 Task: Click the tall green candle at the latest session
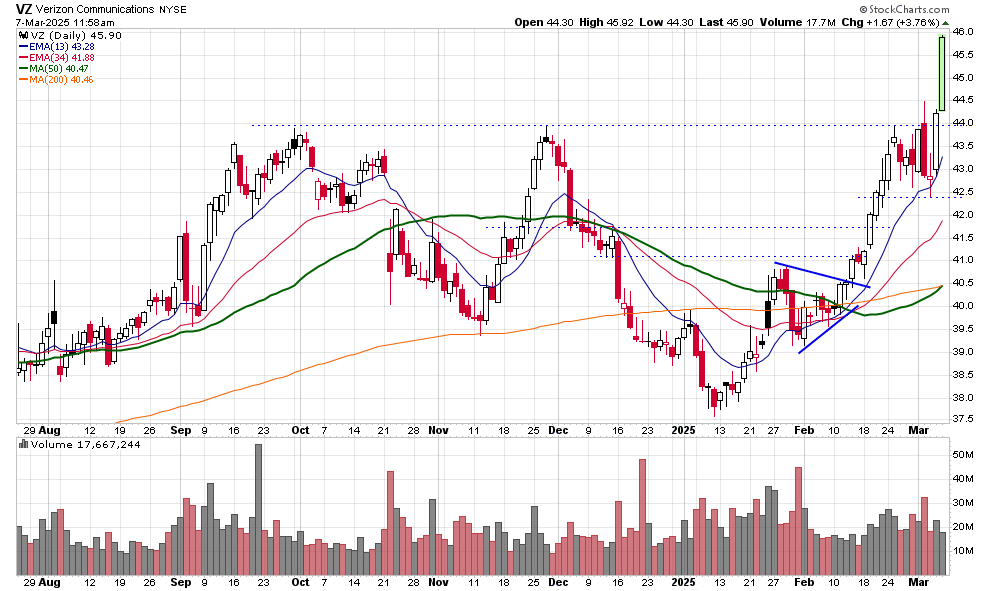click(x=942, y=73)
